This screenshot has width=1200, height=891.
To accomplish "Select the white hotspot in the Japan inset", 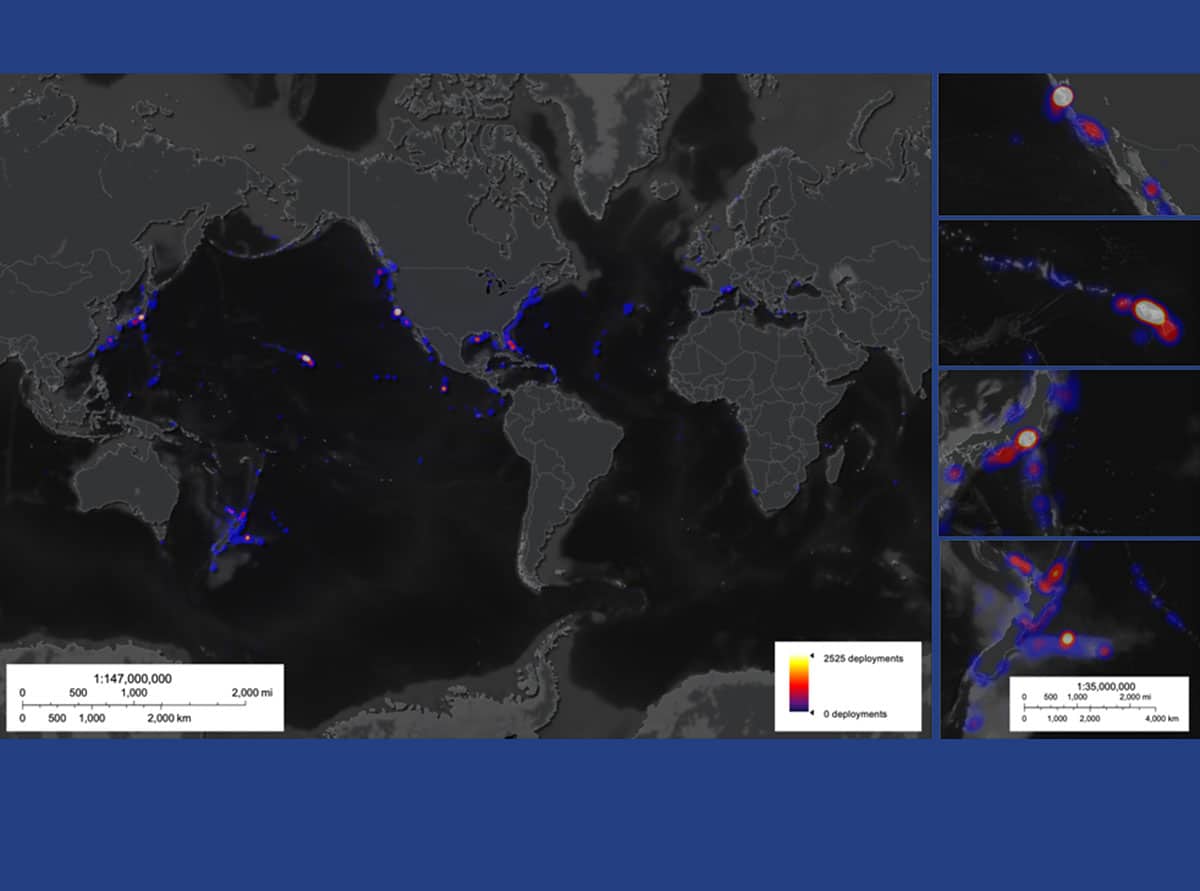I will click(1027, 439).
